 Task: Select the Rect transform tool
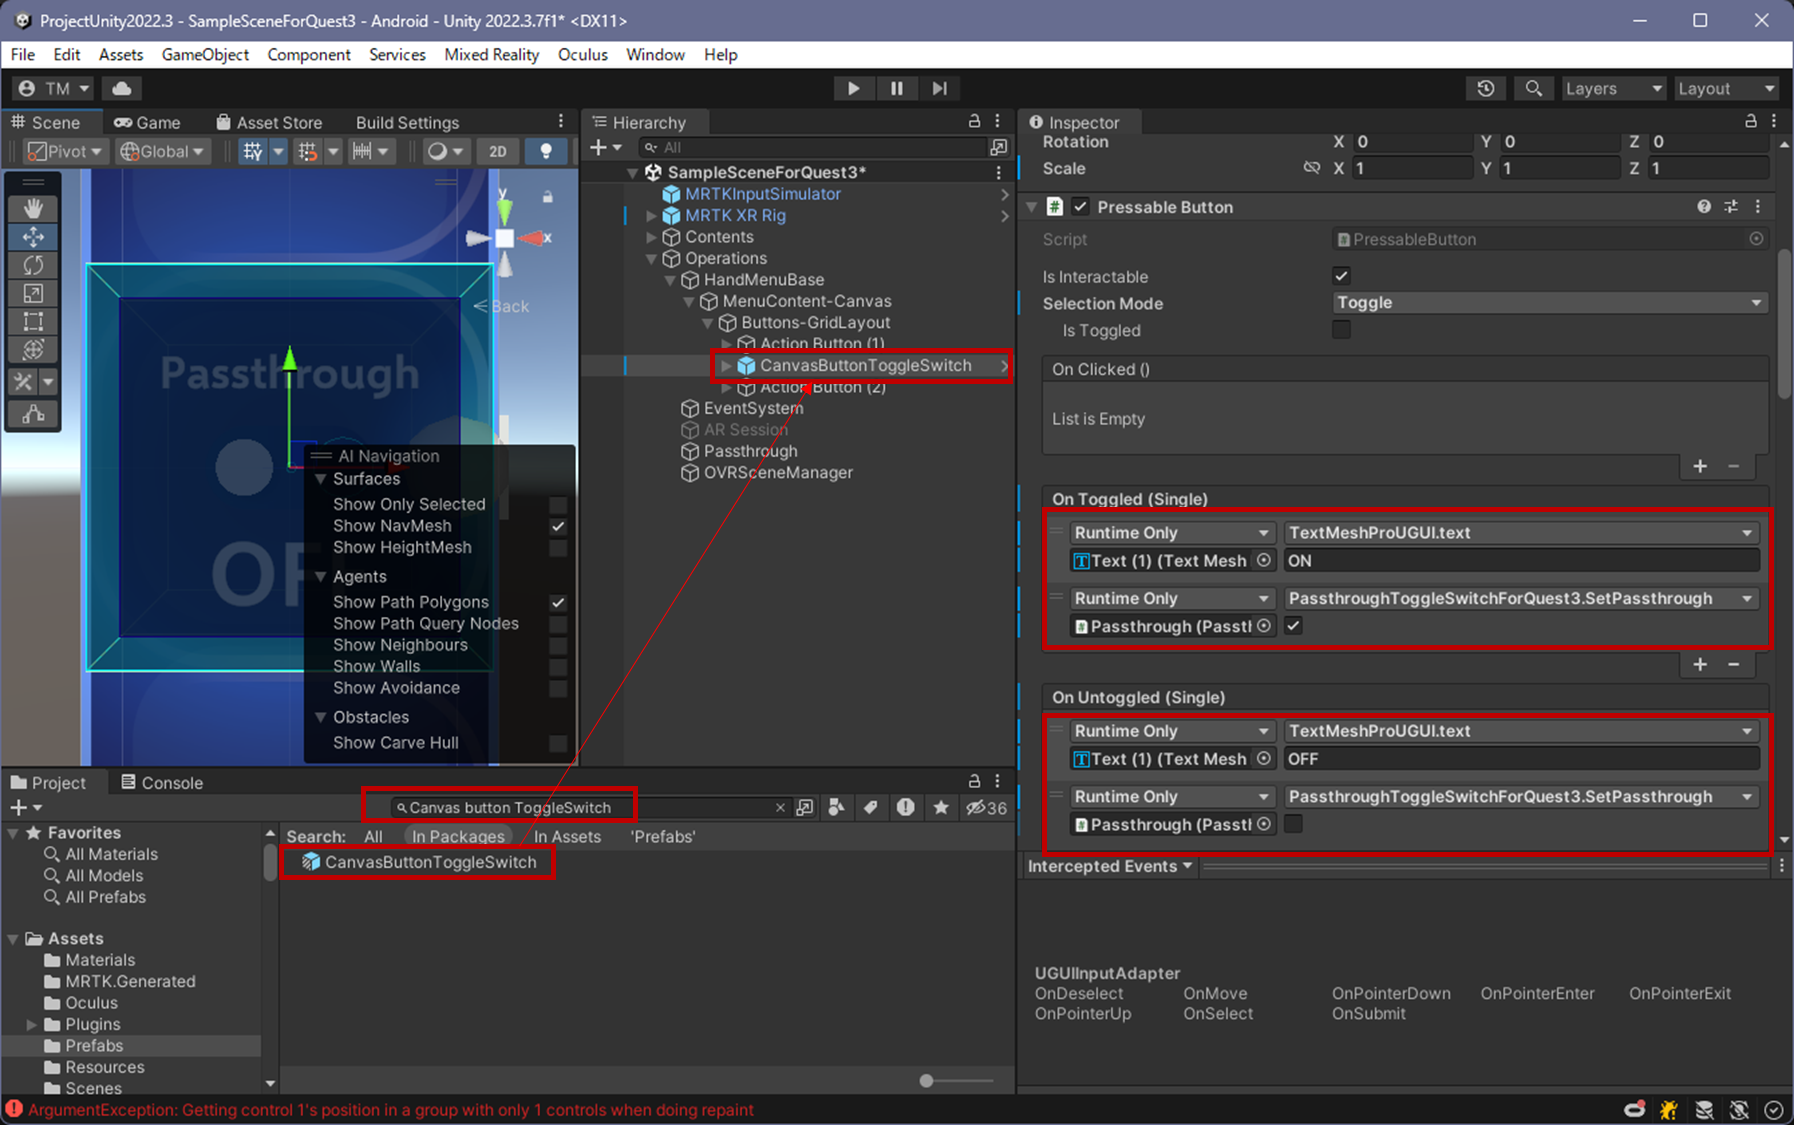pos(33,322)
